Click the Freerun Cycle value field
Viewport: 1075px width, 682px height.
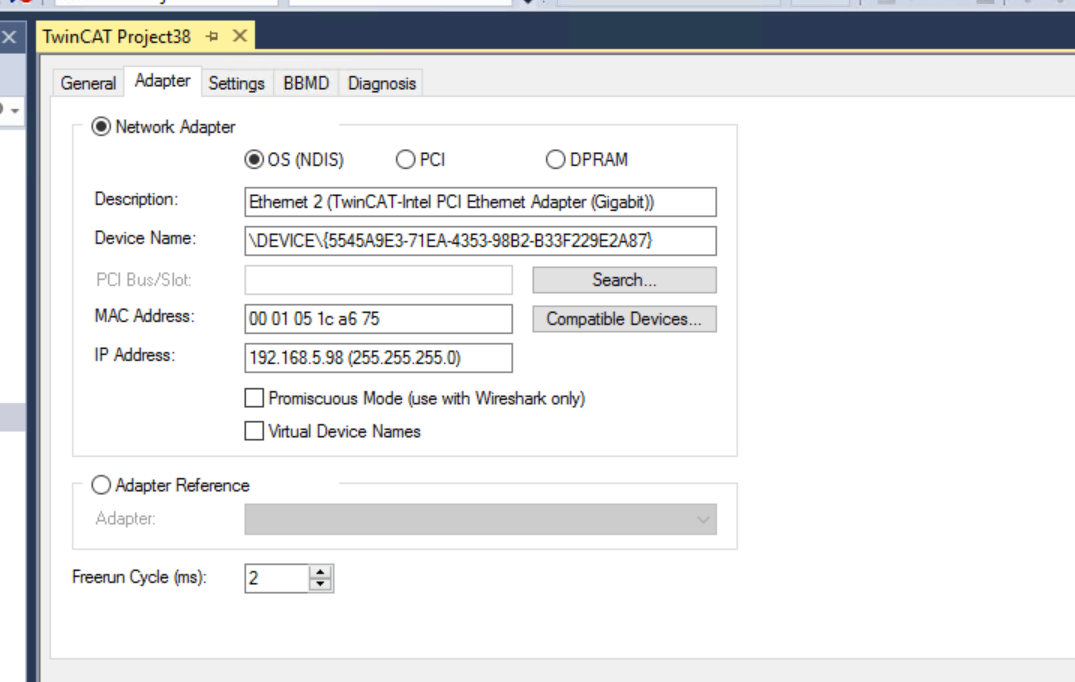tap(277, 579)
